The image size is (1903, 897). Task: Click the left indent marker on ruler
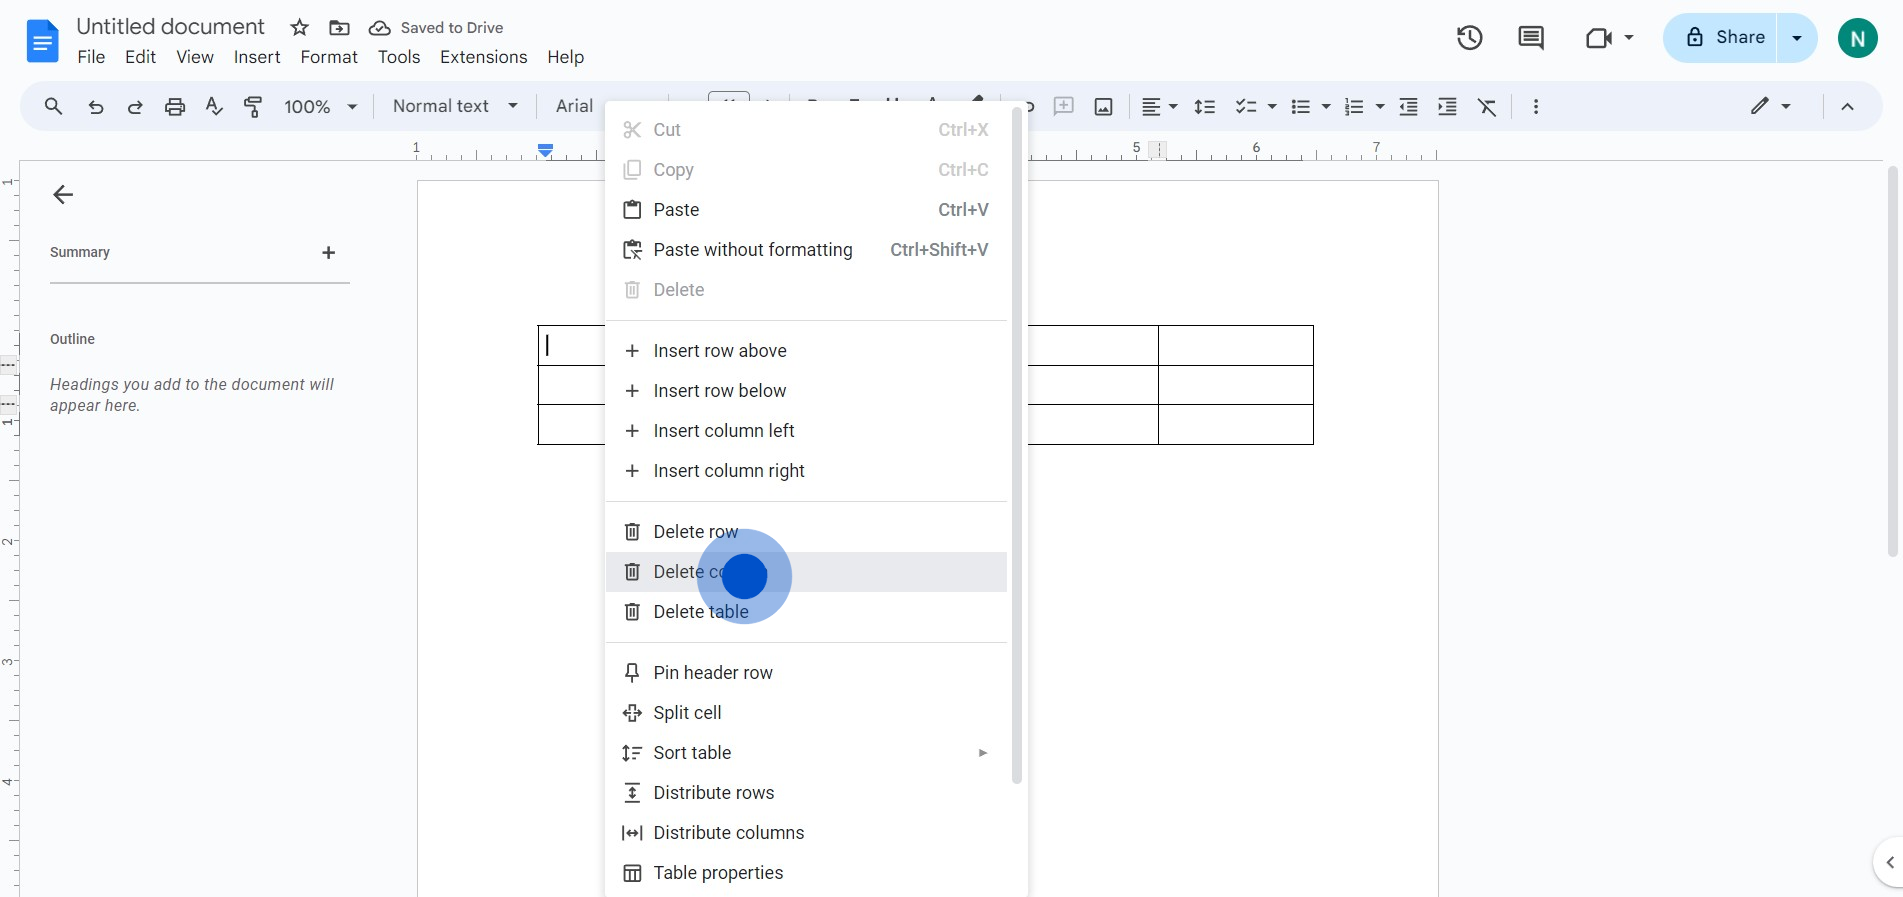pos(545,150)
